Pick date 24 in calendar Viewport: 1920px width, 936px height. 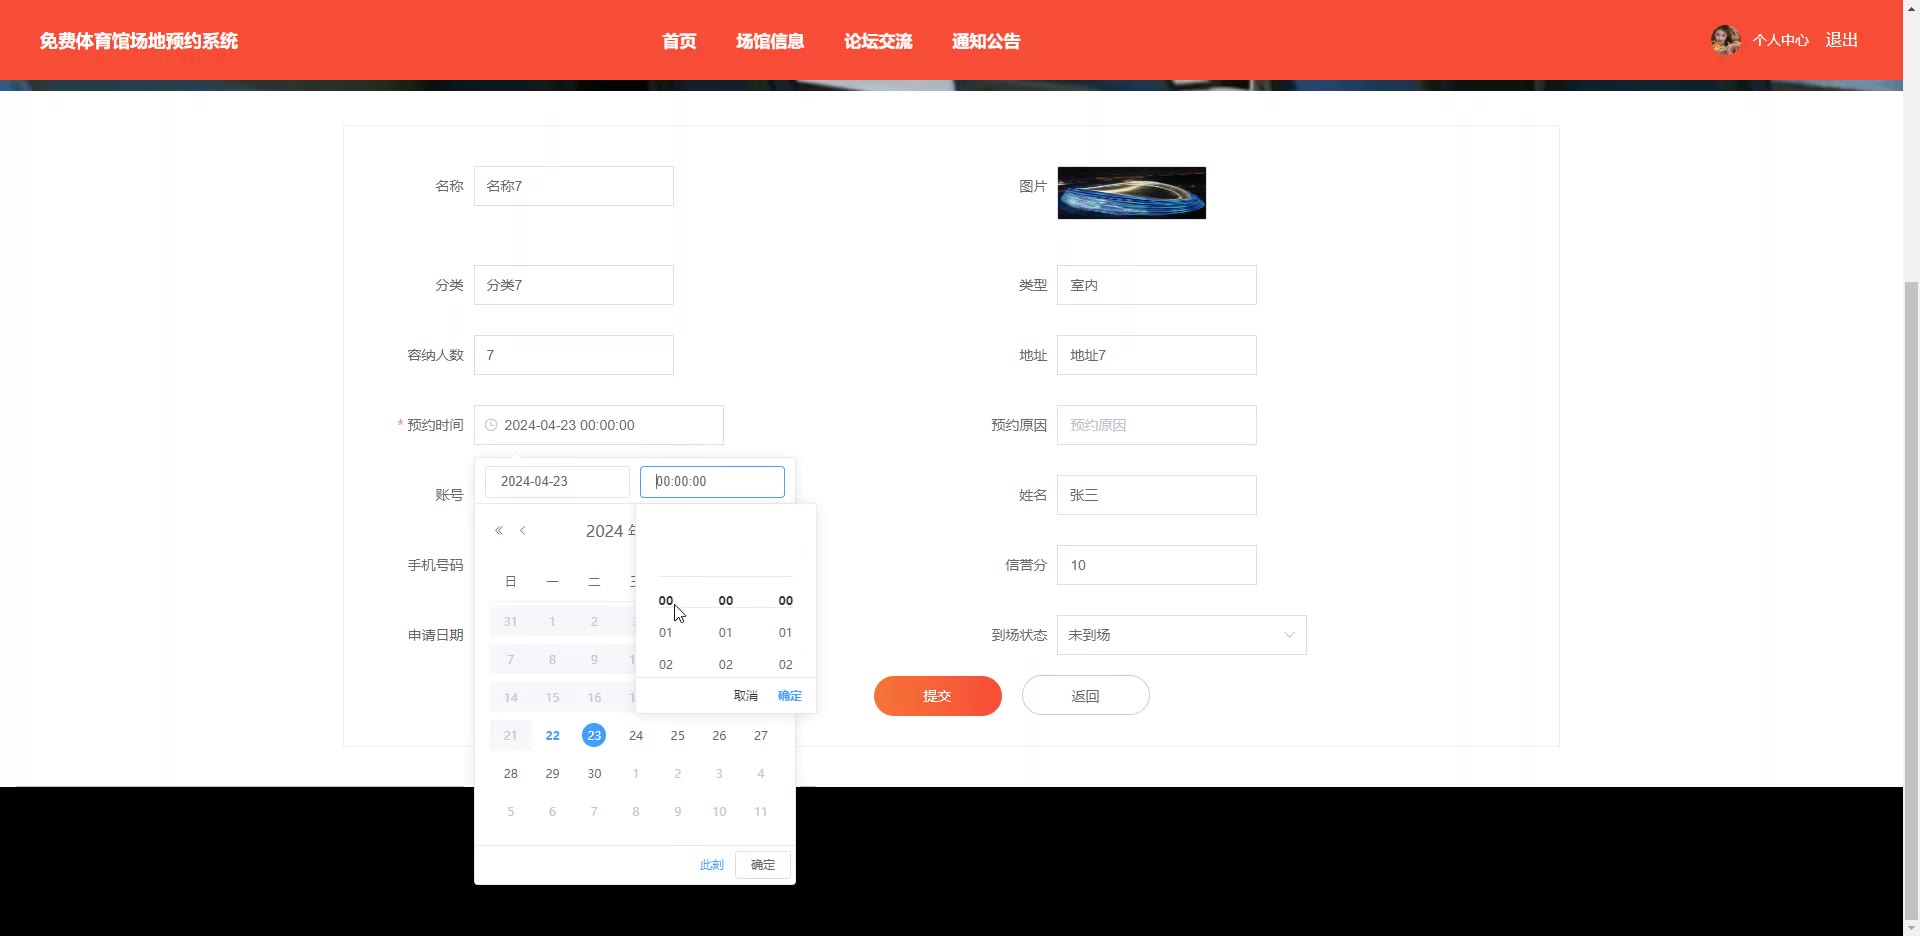(636, 736)
